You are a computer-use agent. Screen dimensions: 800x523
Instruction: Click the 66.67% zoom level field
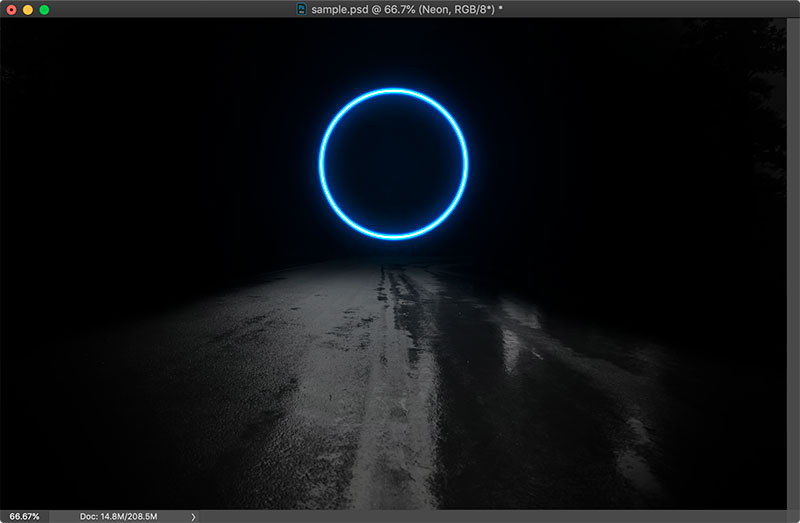25,516
